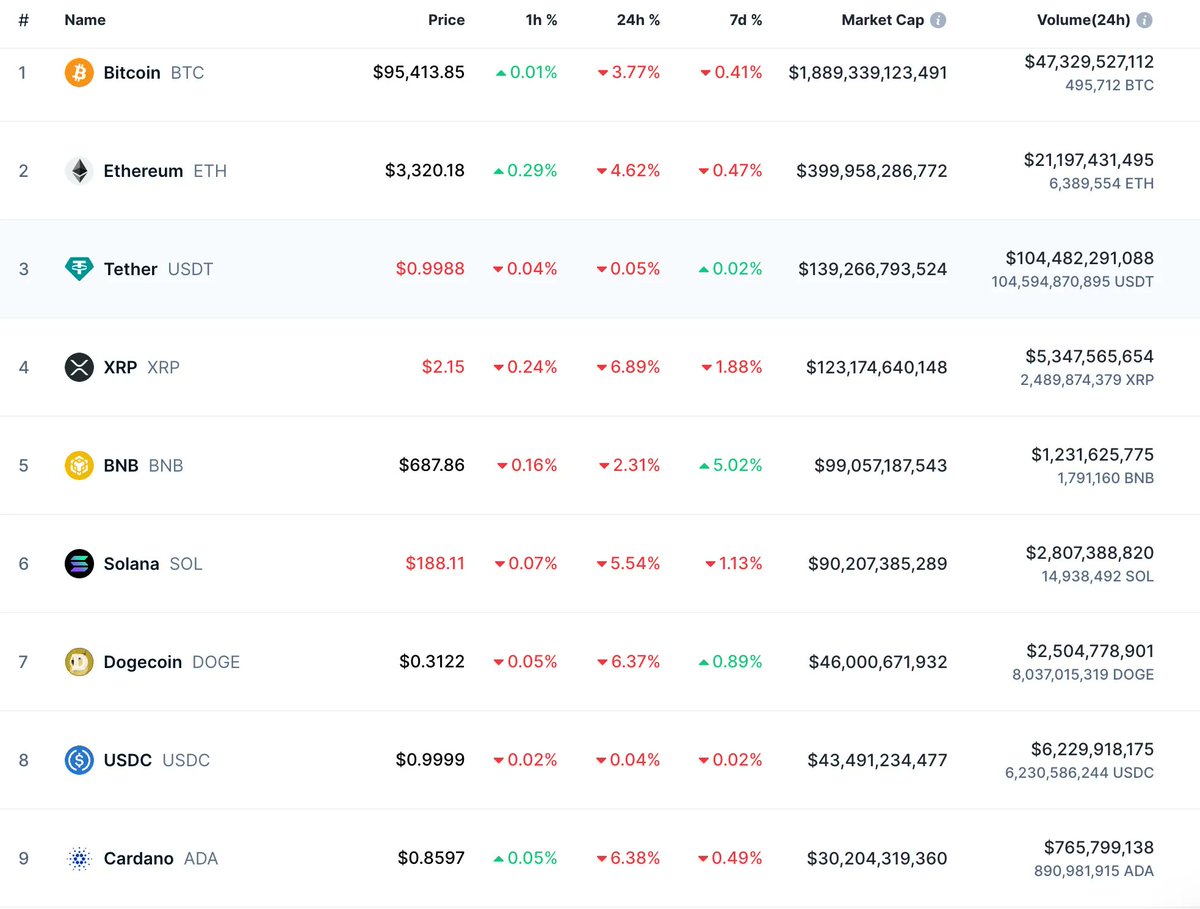Open the Solana name link
The width and height of the screenshot is (1200, 909).
pyautogui.click(x=131, y=564)
